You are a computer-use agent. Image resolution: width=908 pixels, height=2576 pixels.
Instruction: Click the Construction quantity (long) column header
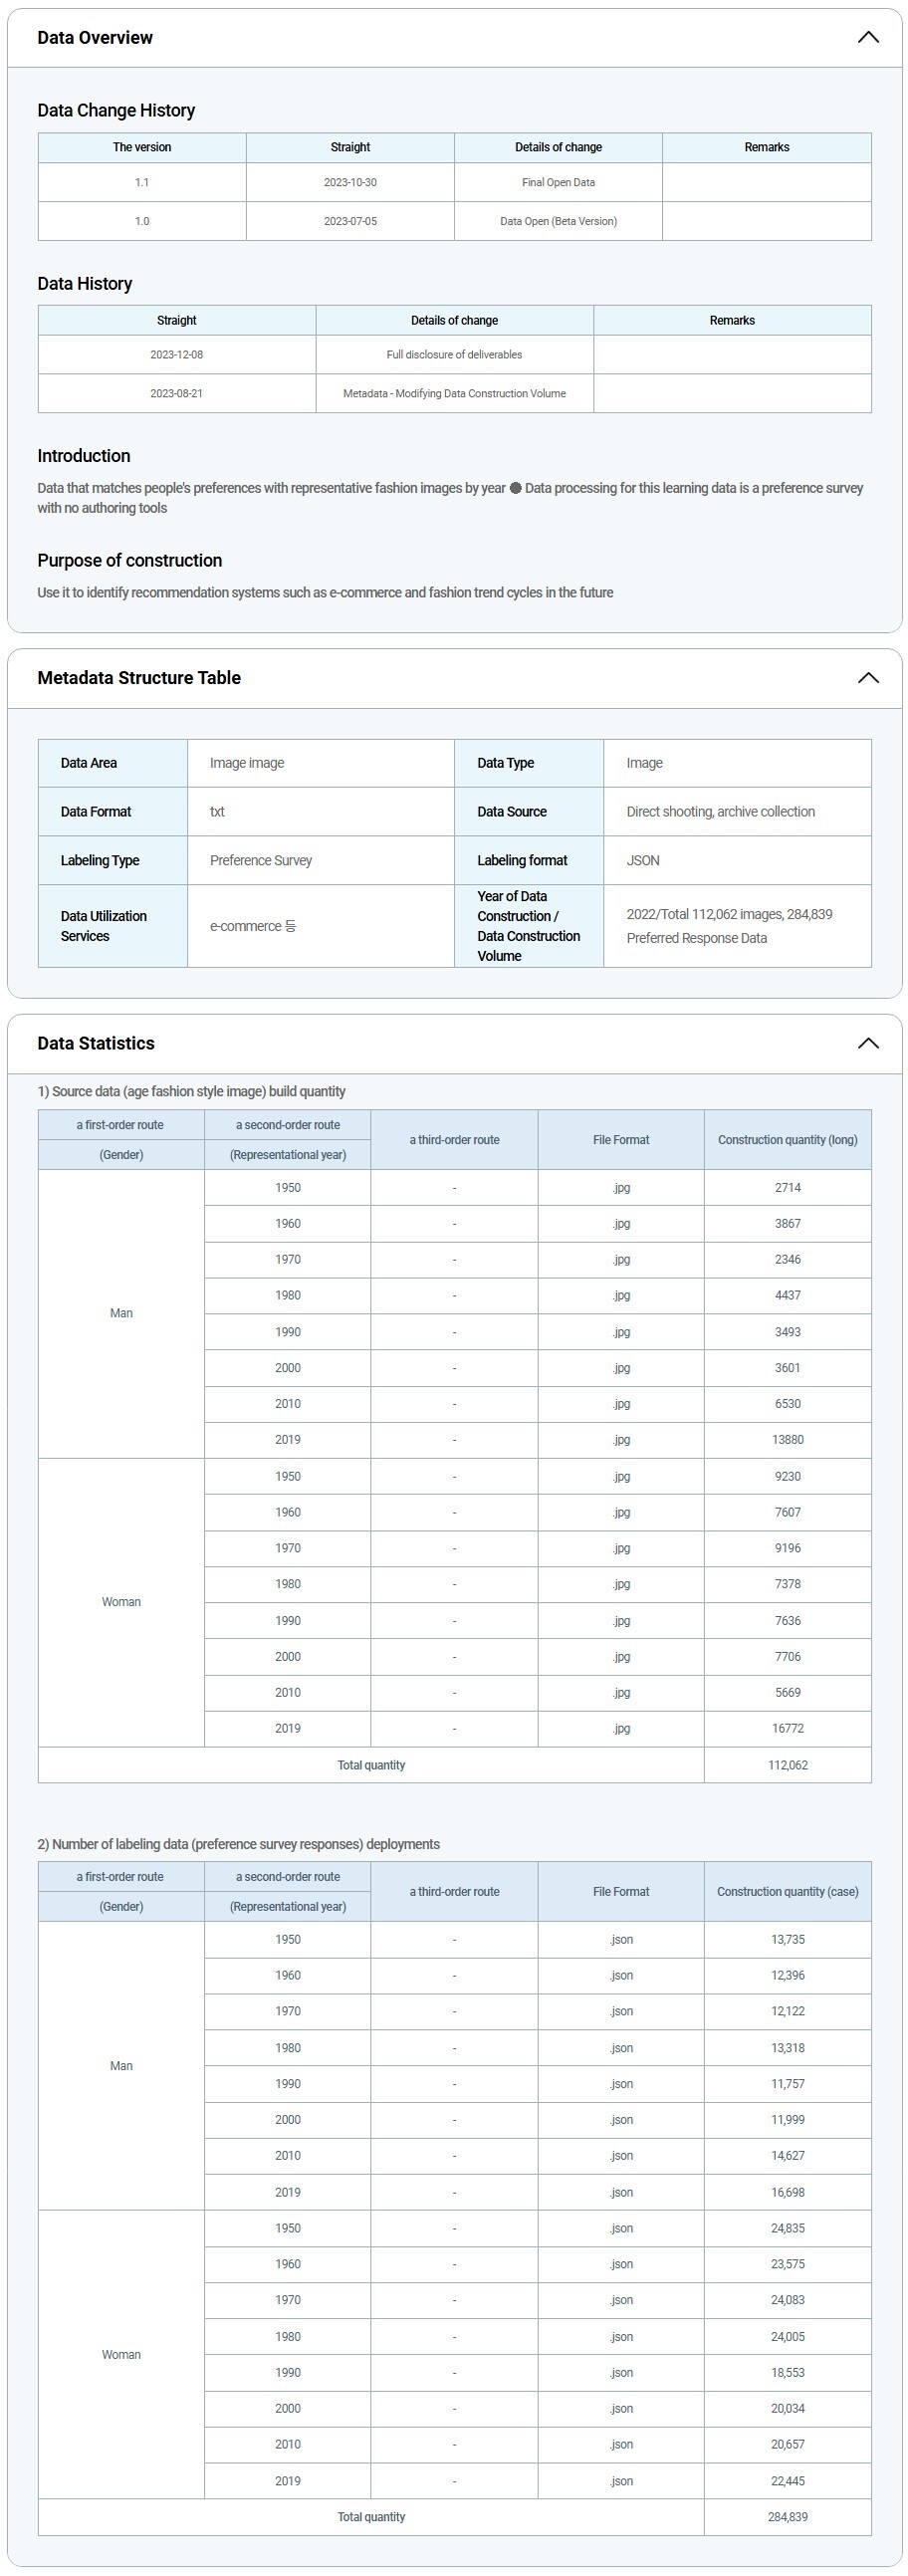point(787,1140)
